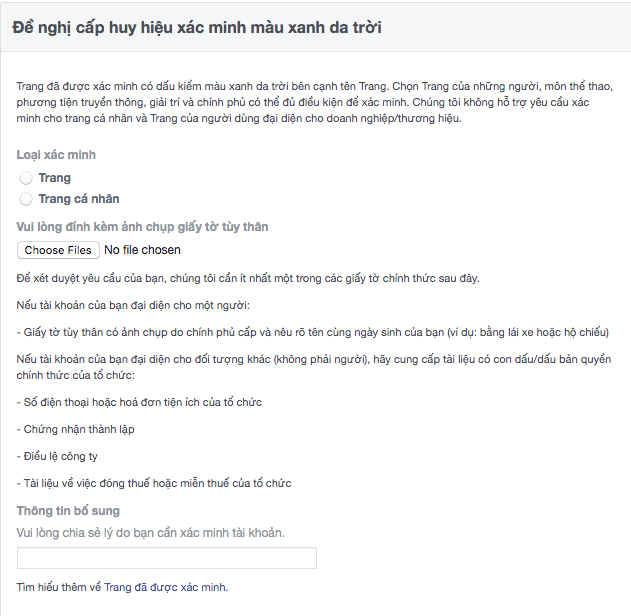This screenshot has height=616, width=631.
Task: Click the "No file chosen" text
Action: 142,250
